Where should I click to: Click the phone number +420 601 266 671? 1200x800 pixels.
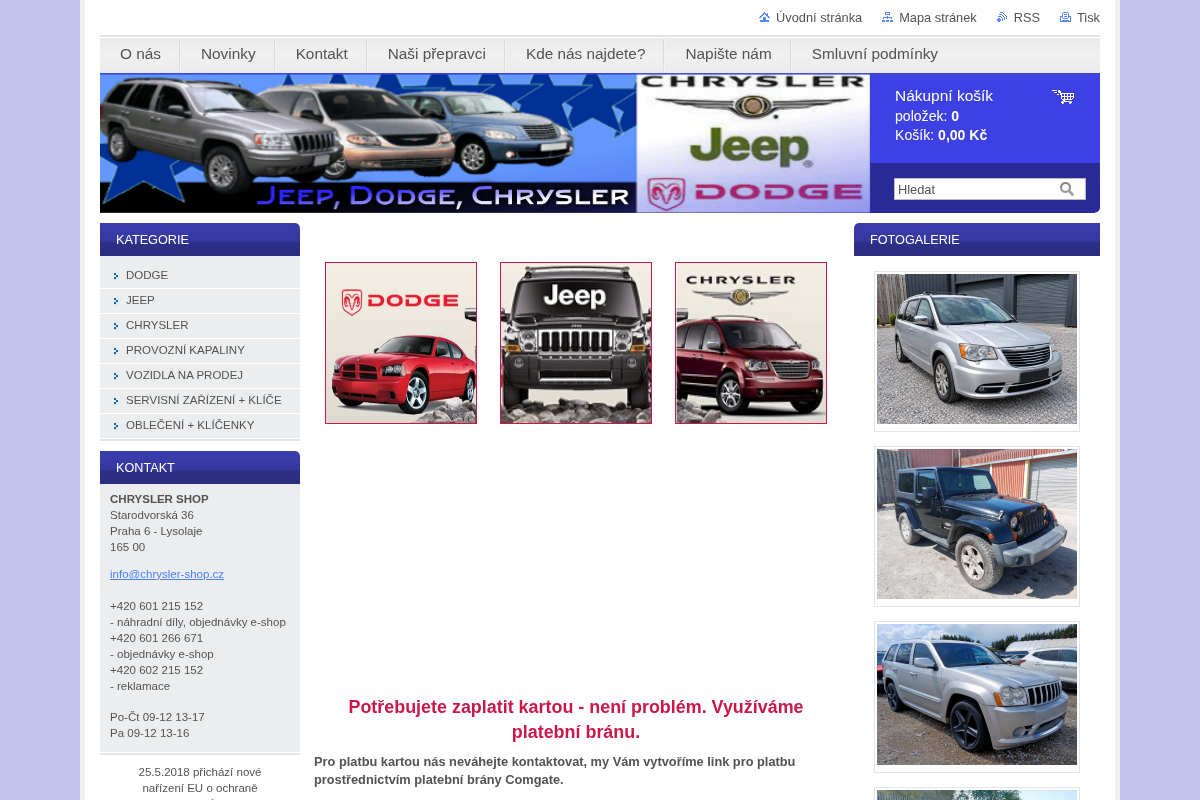(156, 638)
